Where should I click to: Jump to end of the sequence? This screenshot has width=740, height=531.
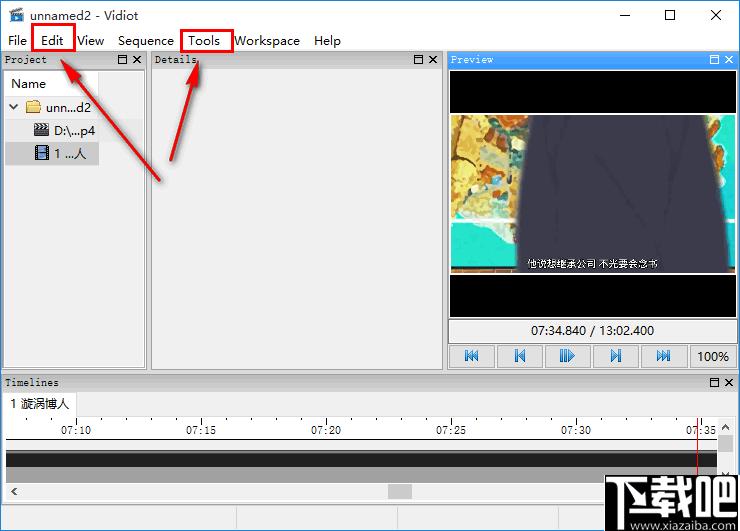click(x=663, y=356)
